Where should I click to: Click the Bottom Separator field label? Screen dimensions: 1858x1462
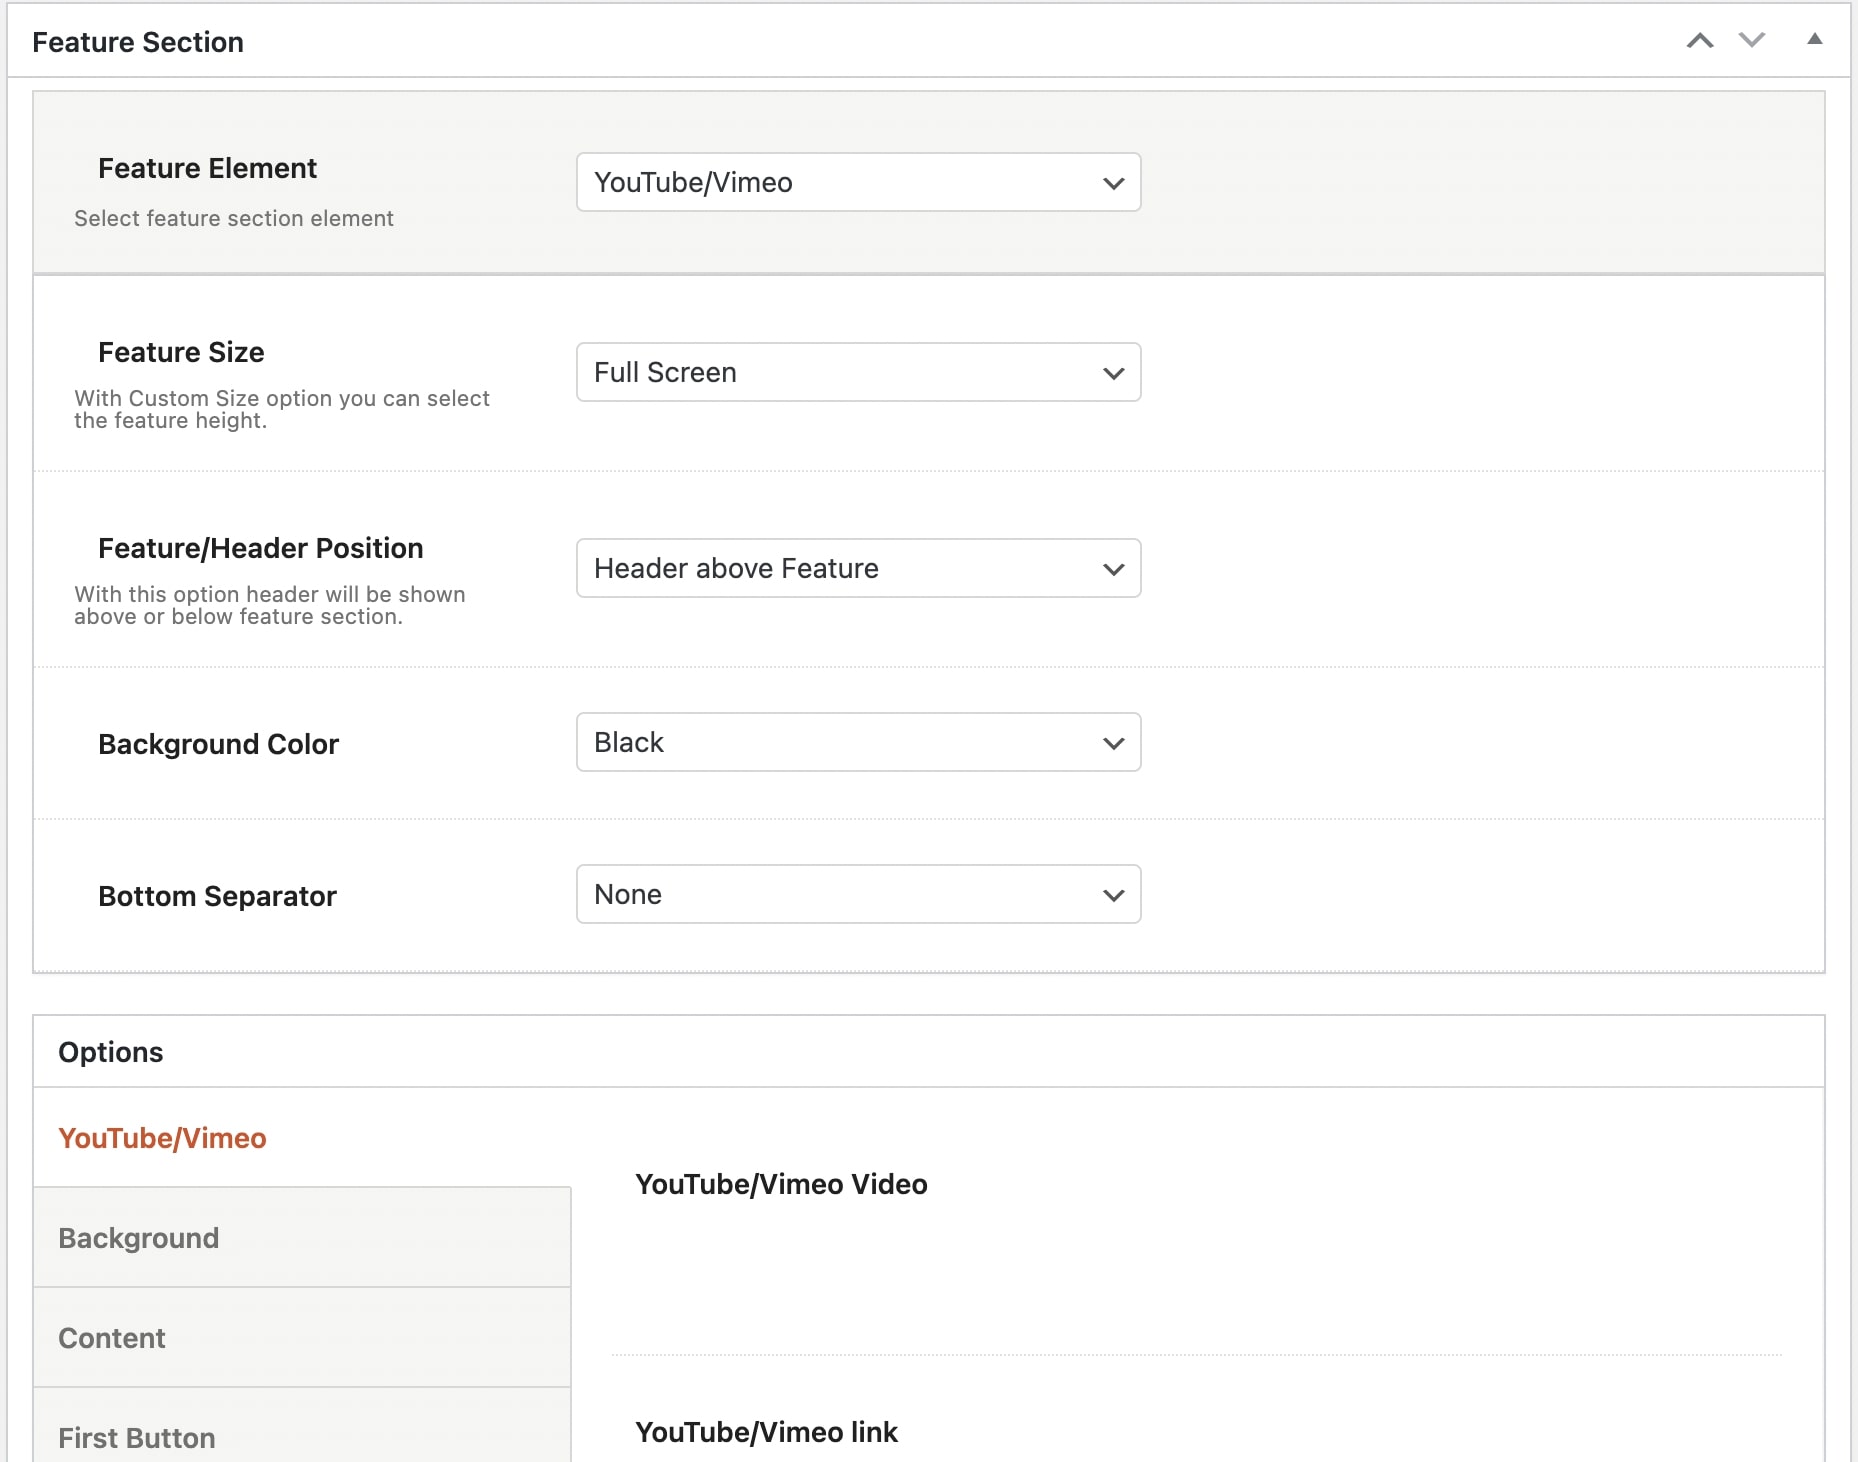click(217, 896)
